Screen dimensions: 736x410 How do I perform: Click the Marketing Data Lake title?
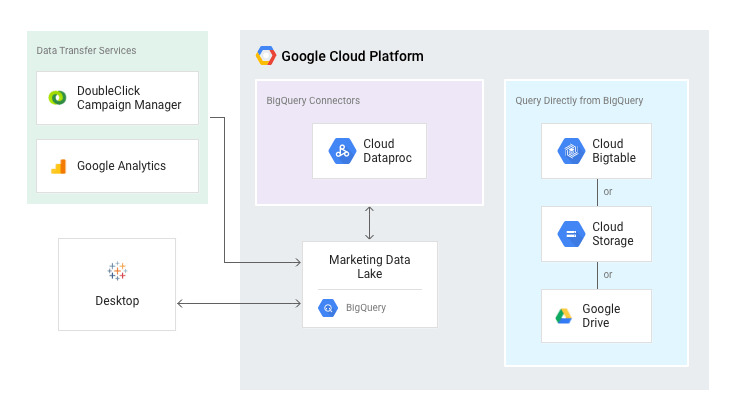pos(369,266)
